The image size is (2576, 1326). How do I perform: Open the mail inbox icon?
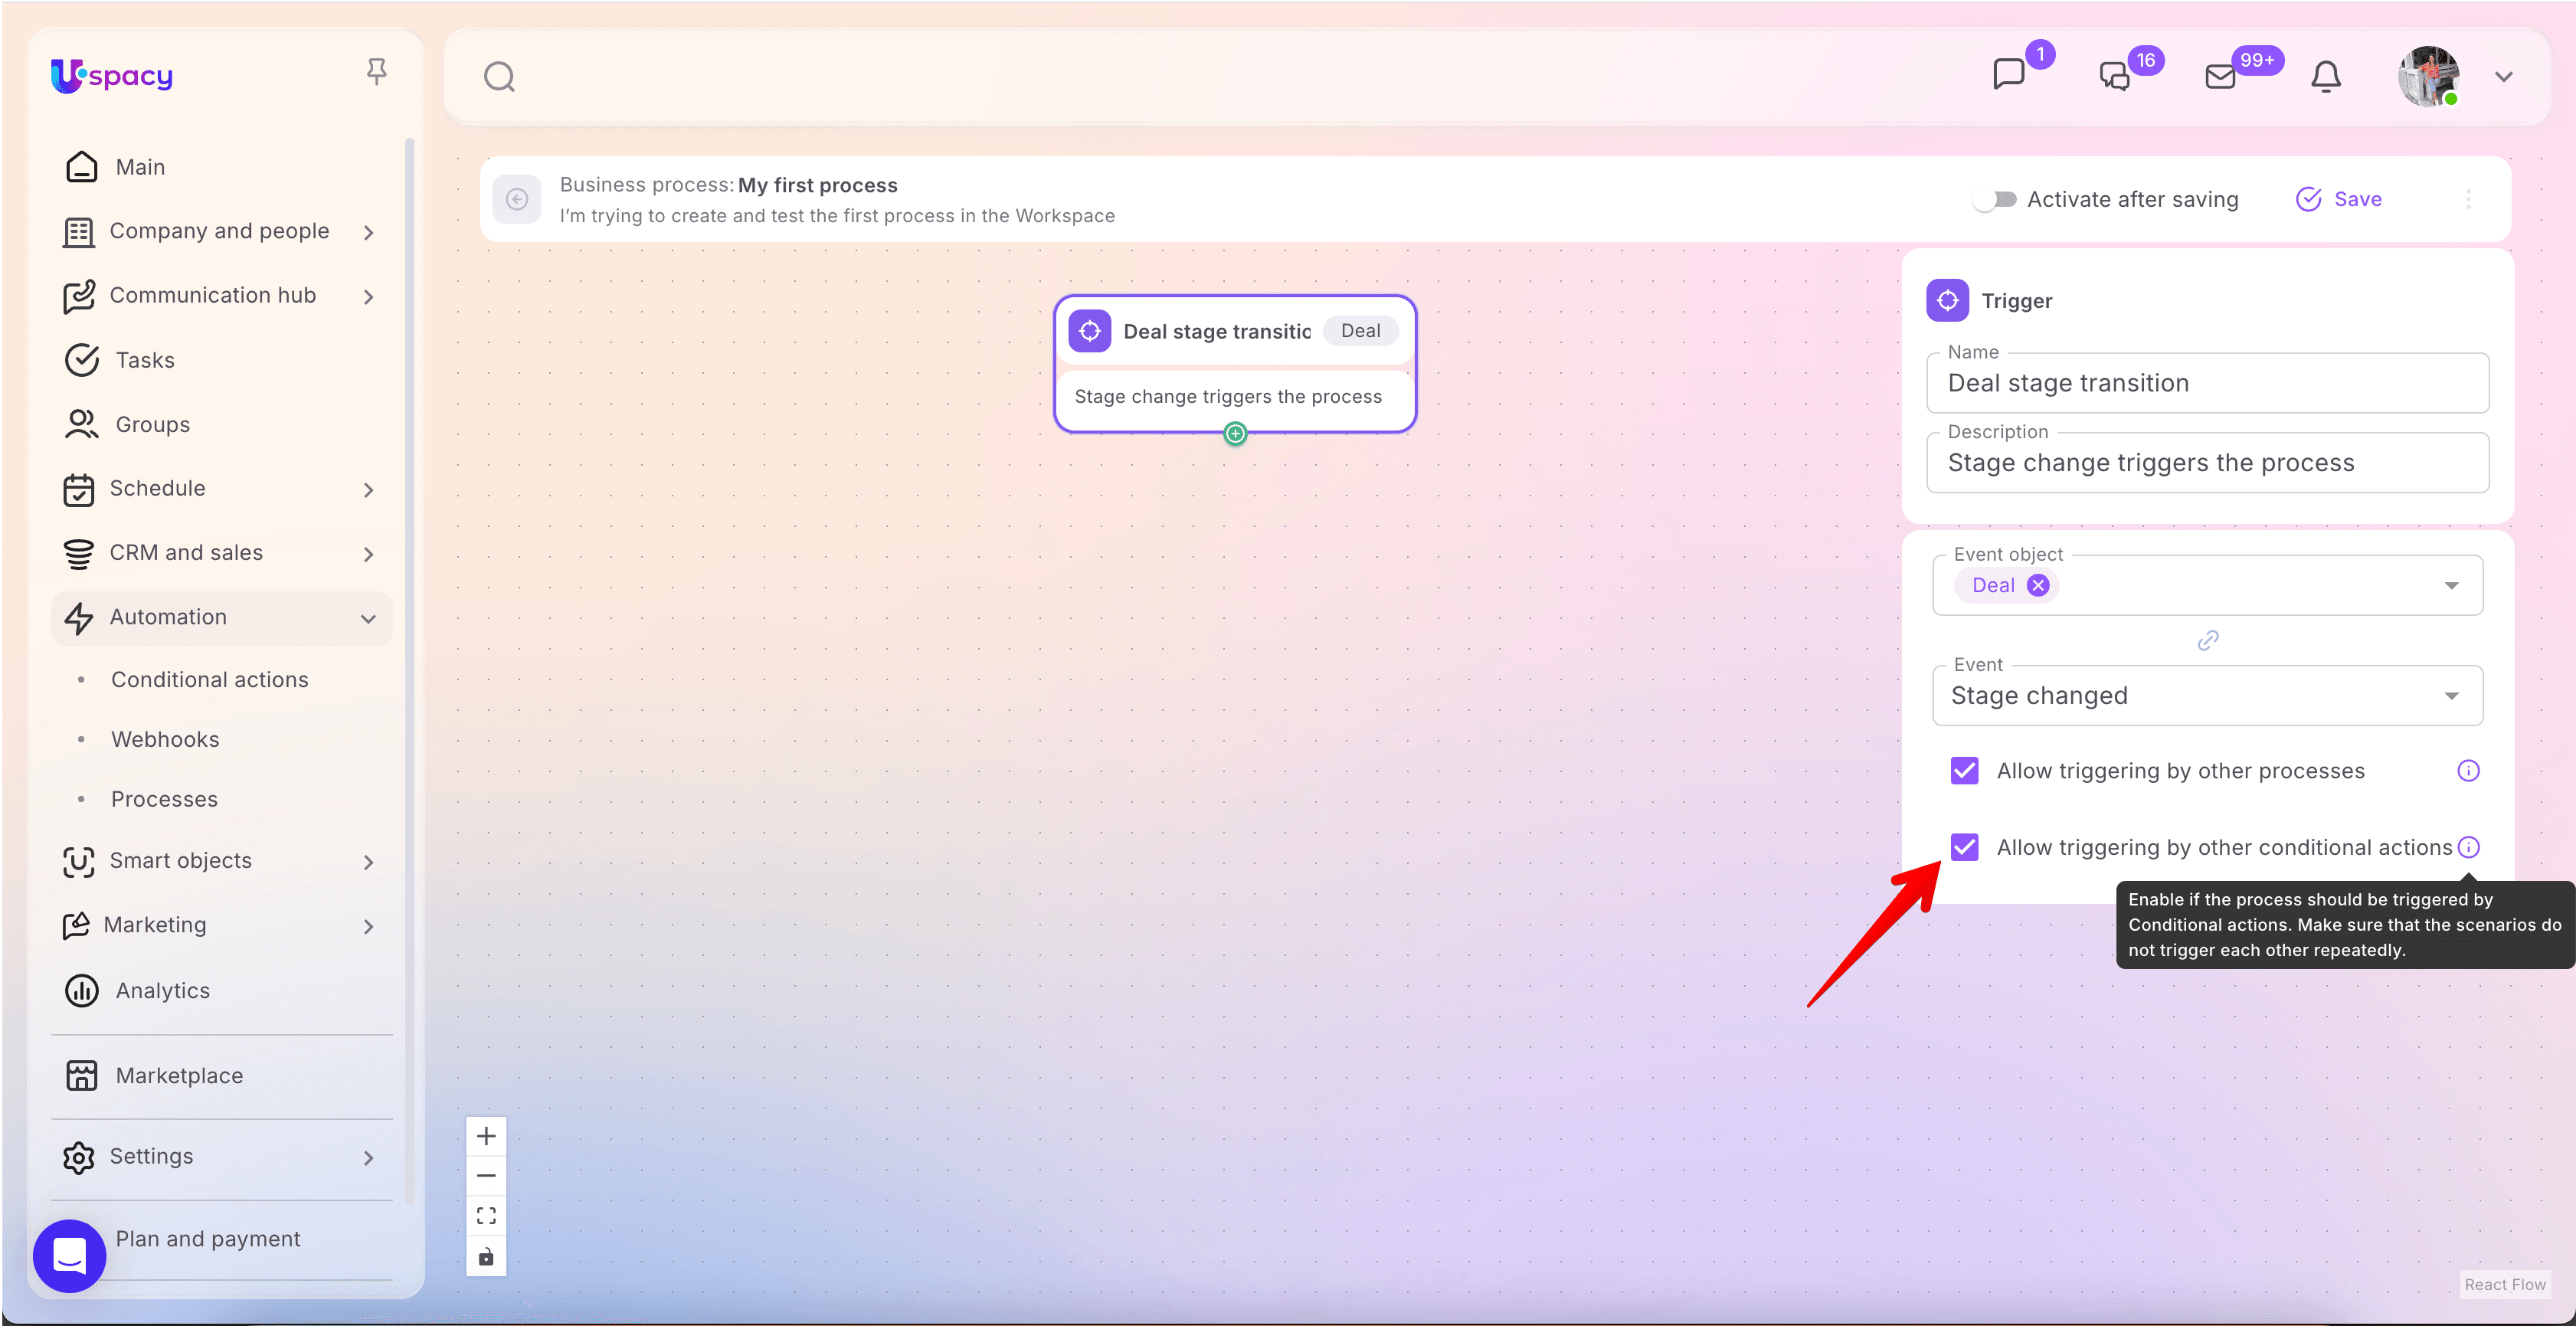[2220, 77]
